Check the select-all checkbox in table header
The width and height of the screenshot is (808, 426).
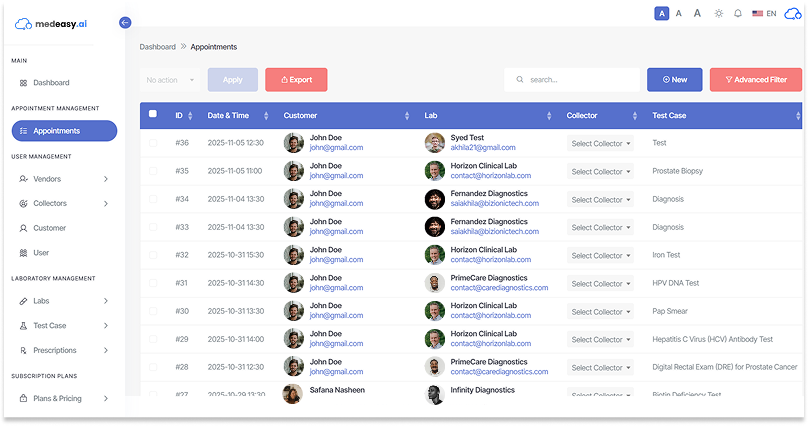[x=153, y=114]
